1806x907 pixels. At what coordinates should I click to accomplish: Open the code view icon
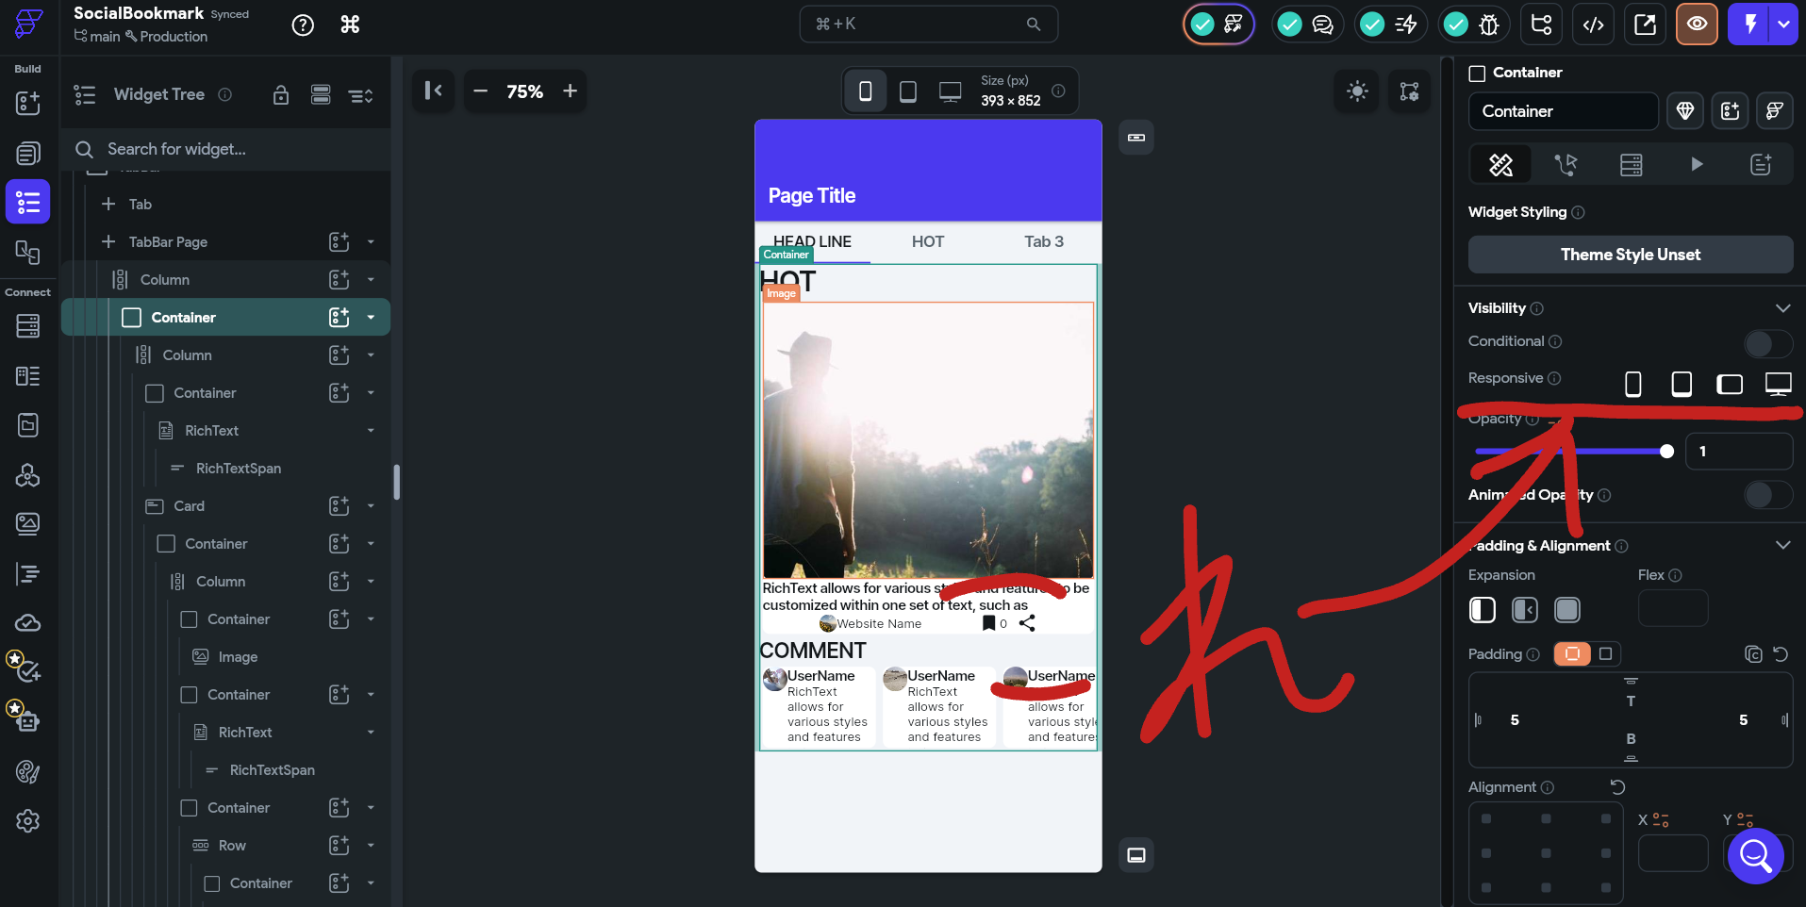(1593, 25)
